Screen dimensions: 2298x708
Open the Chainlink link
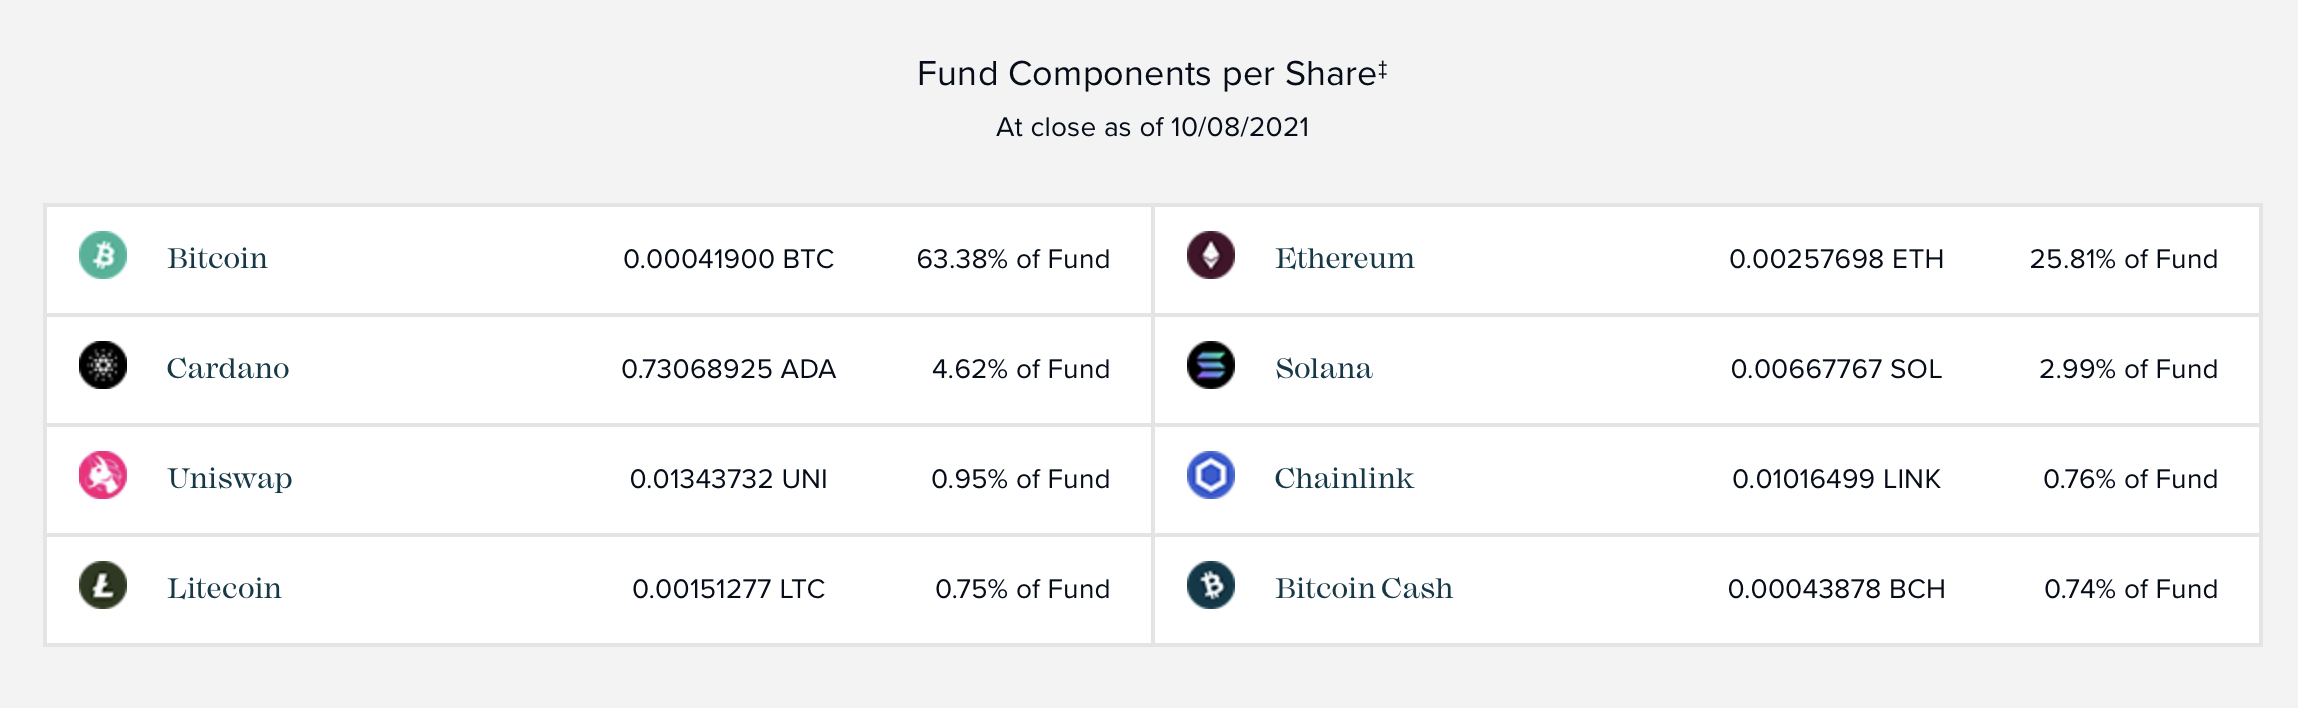click(1343, 478)
